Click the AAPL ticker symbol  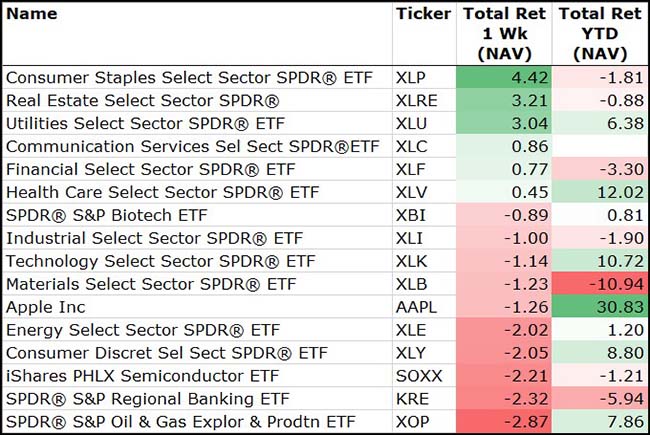(416, 306)
